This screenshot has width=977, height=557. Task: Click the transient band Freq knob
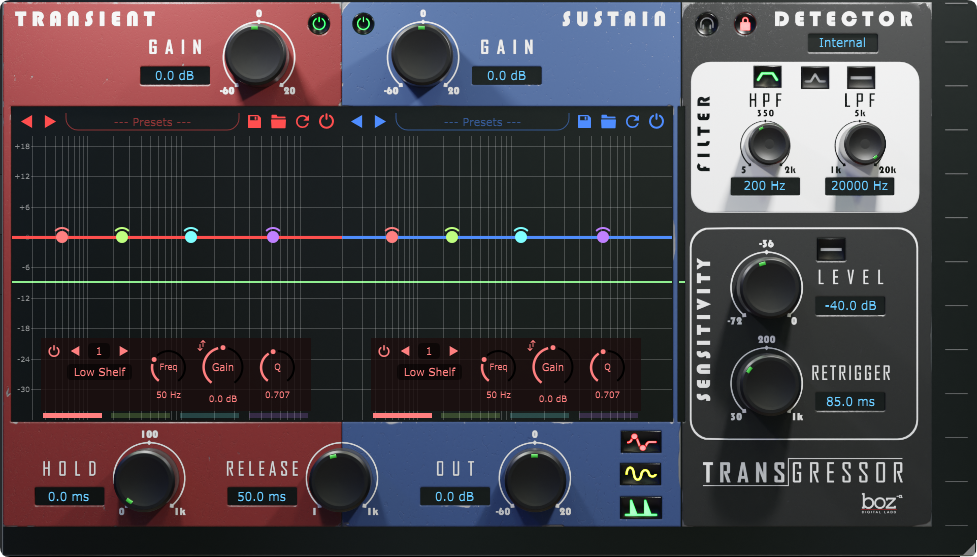[168, 368]
